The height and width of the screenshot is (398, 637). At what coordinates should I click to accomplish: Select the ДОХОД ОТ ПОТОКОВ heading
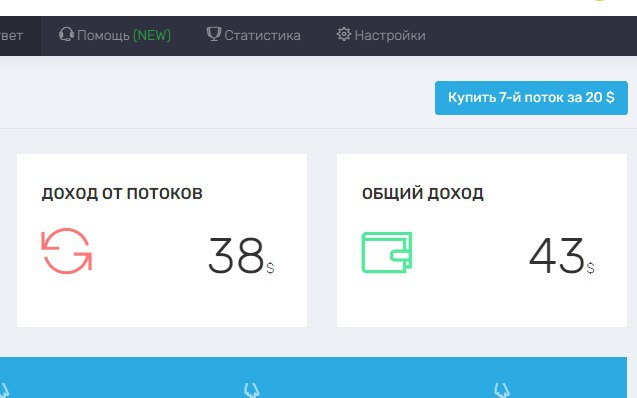click(x=122, y=193)
